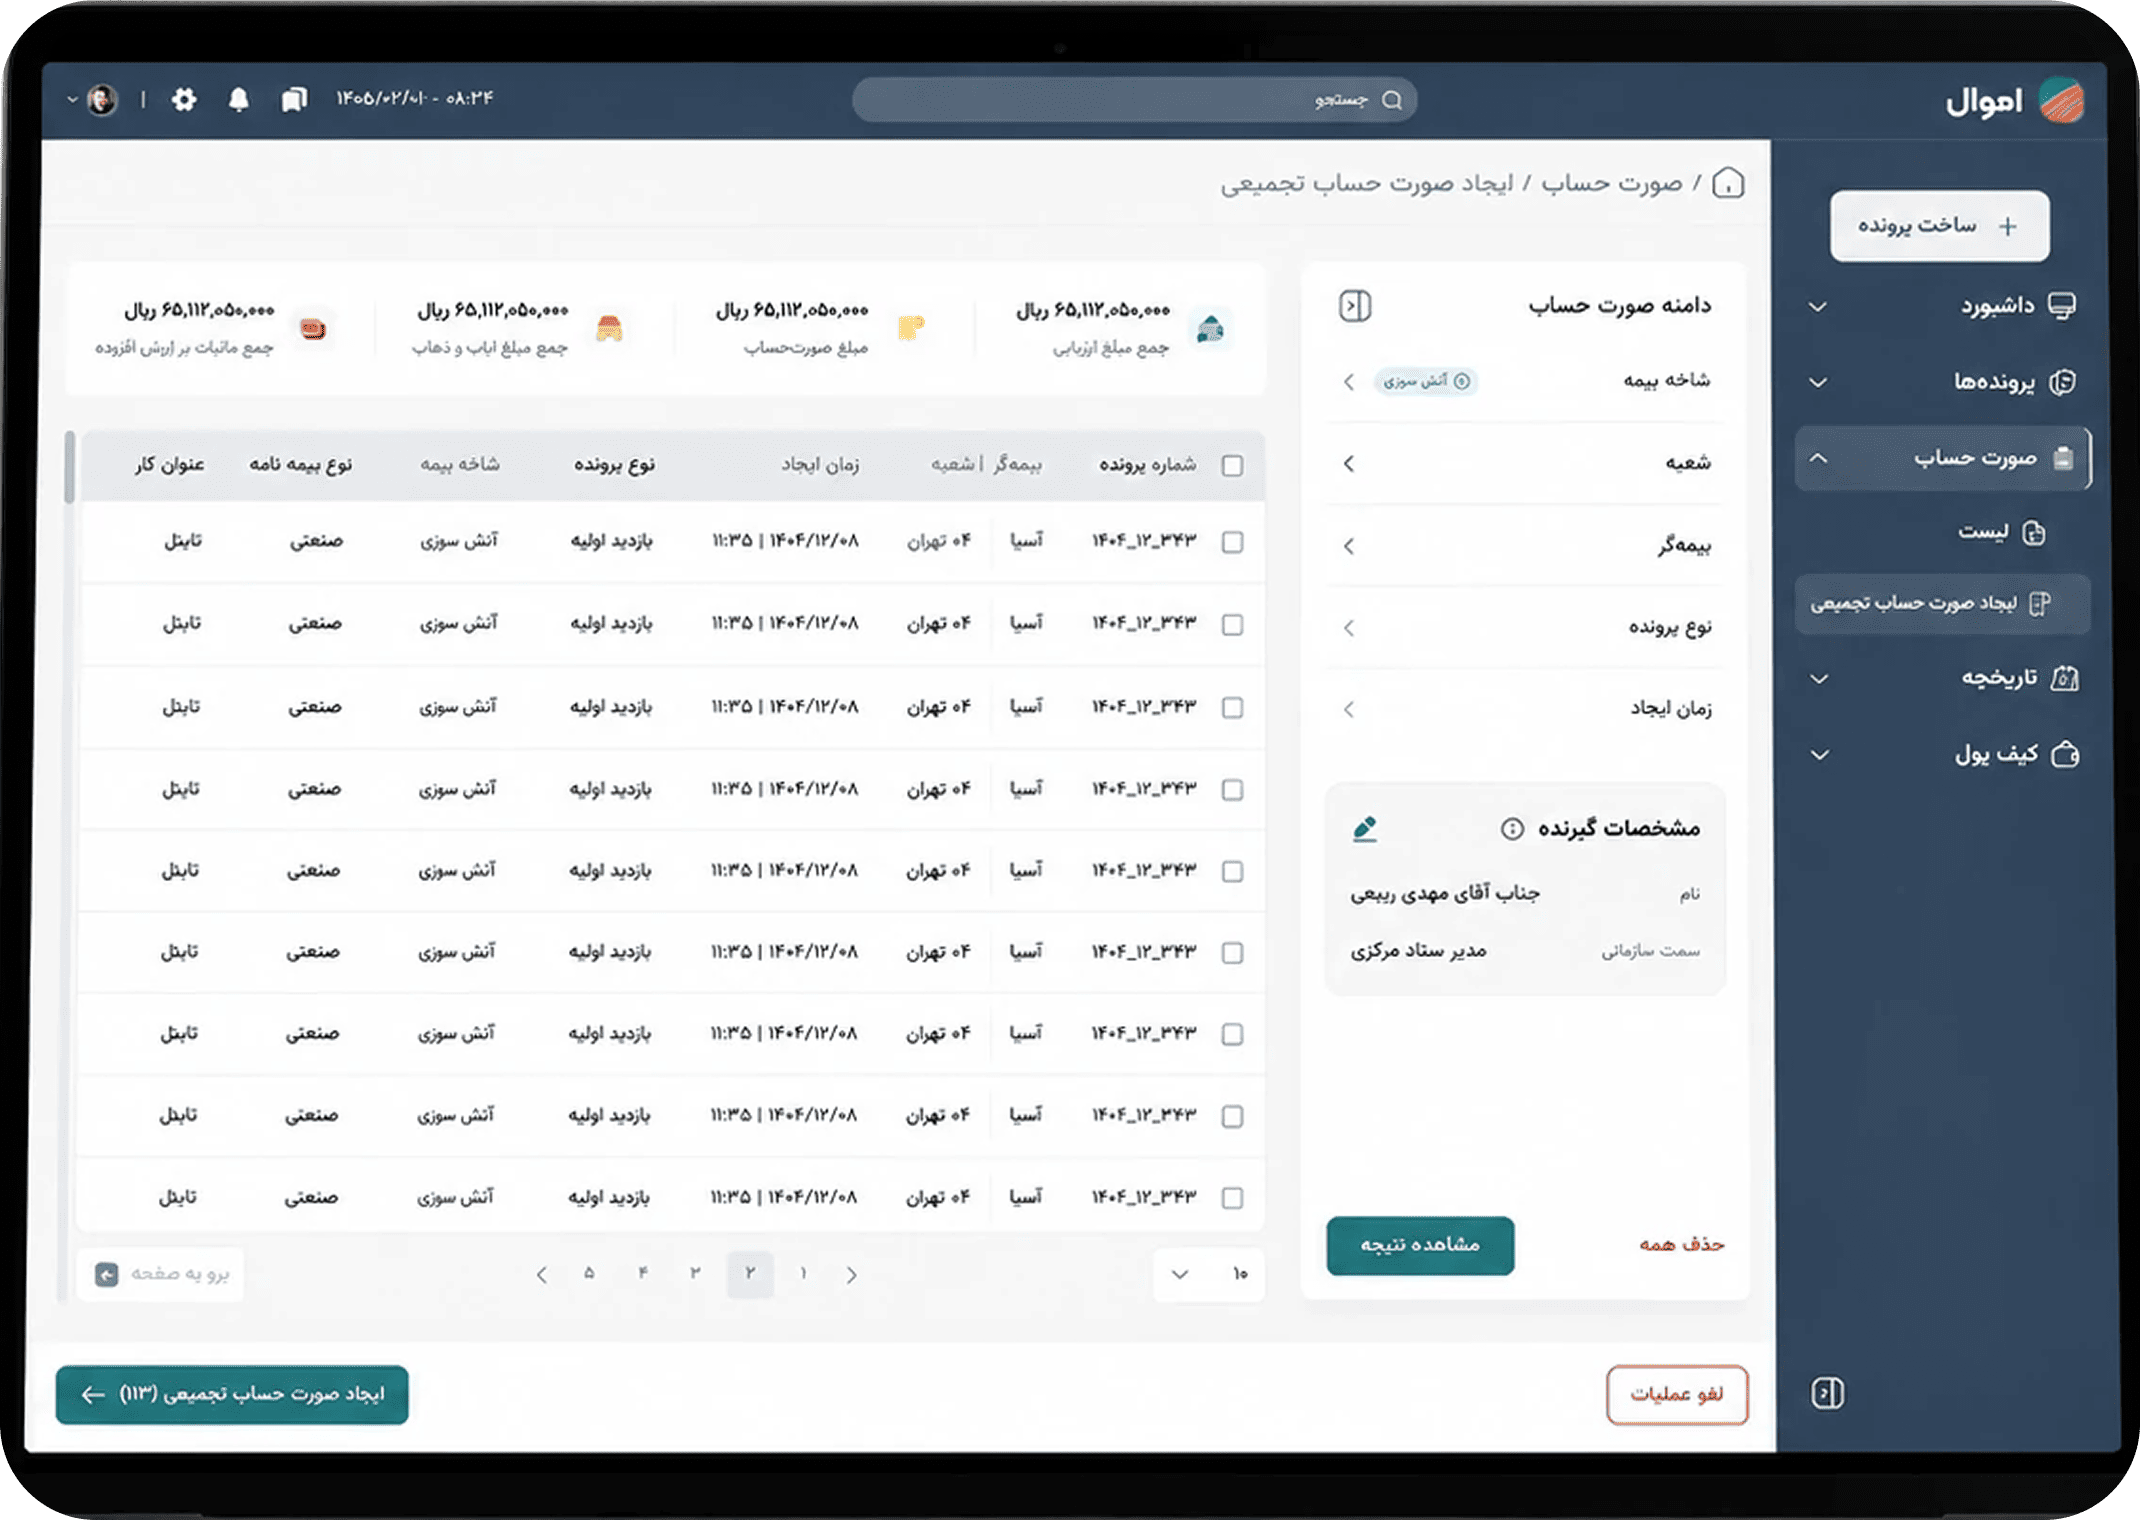This screenshot has height=1520, width=2140.
Task: Expand the نوع پرونده filter
Action: click(1349, 627)
